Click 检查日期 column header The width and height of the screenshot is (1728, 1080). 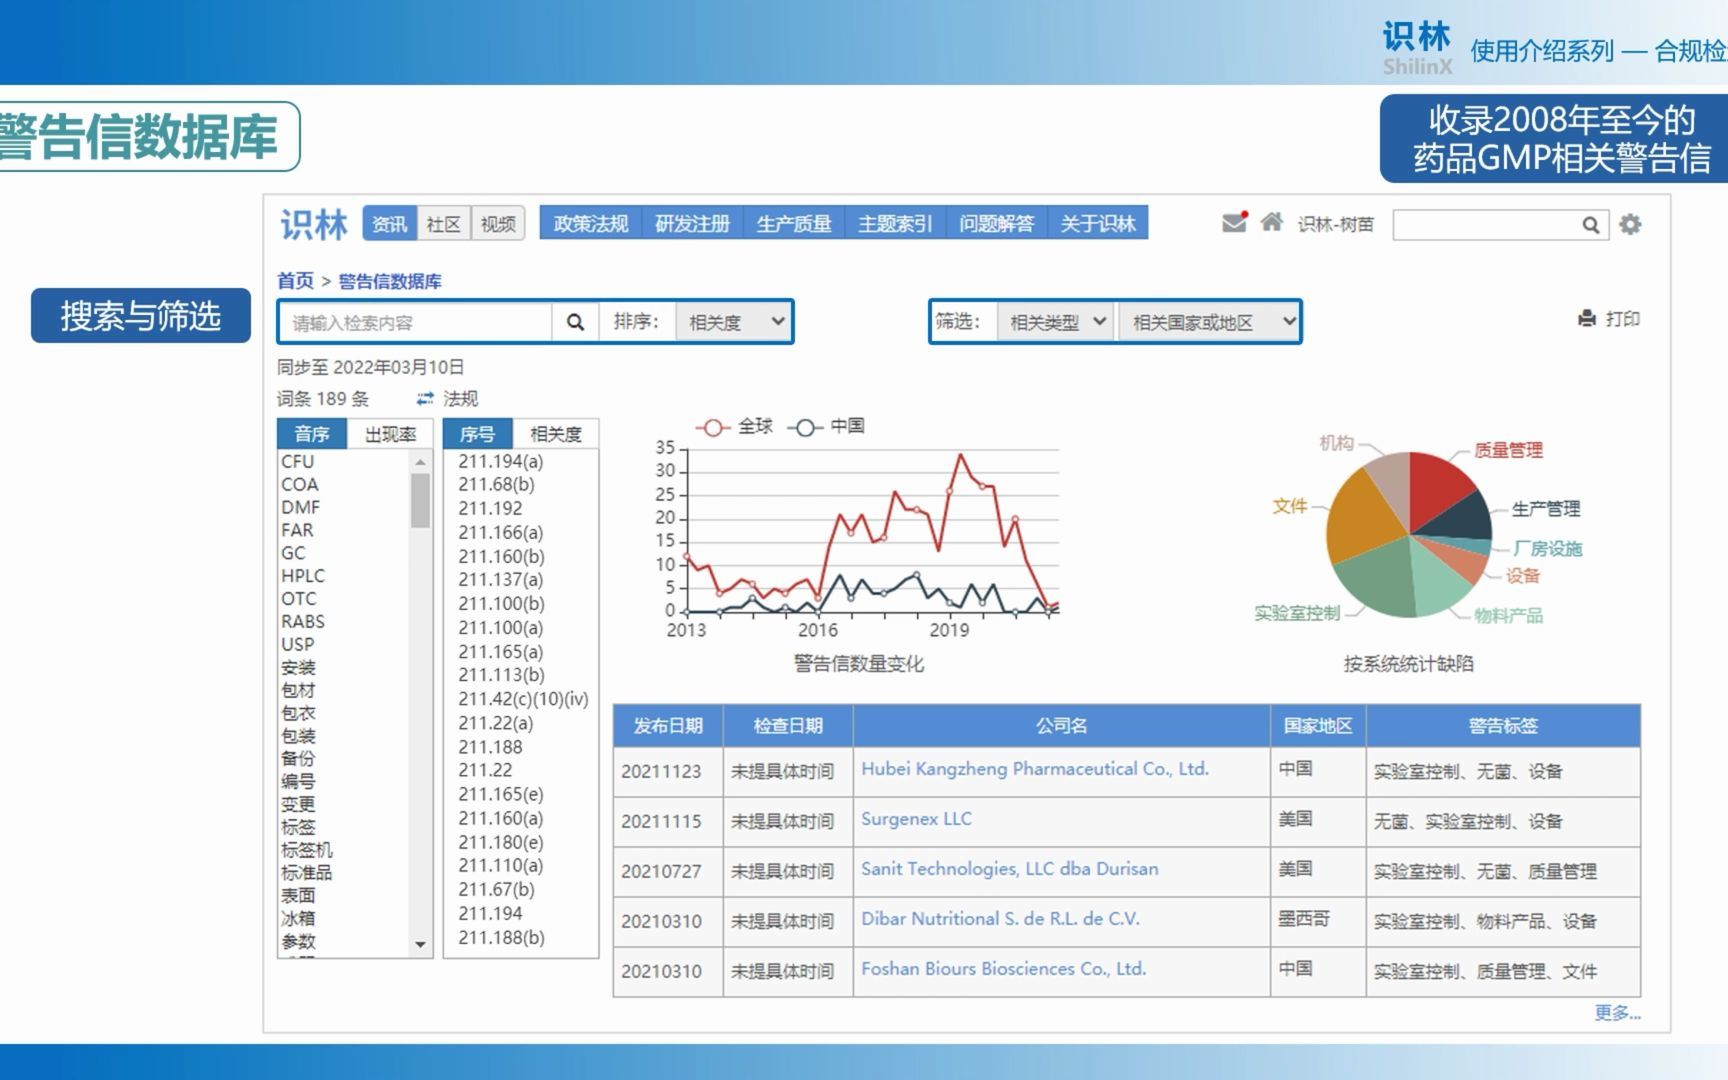[788, 725]
